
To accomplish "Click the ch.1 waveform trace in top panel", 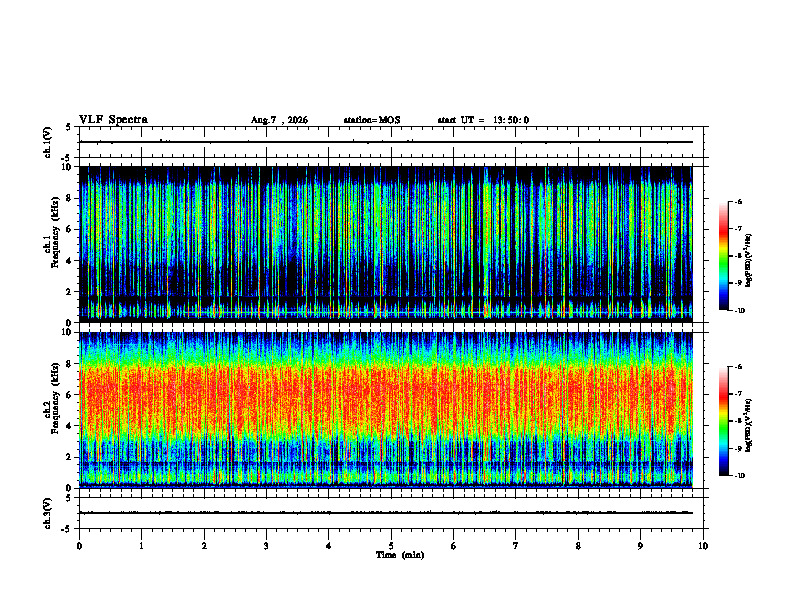I will pos(386,142).
